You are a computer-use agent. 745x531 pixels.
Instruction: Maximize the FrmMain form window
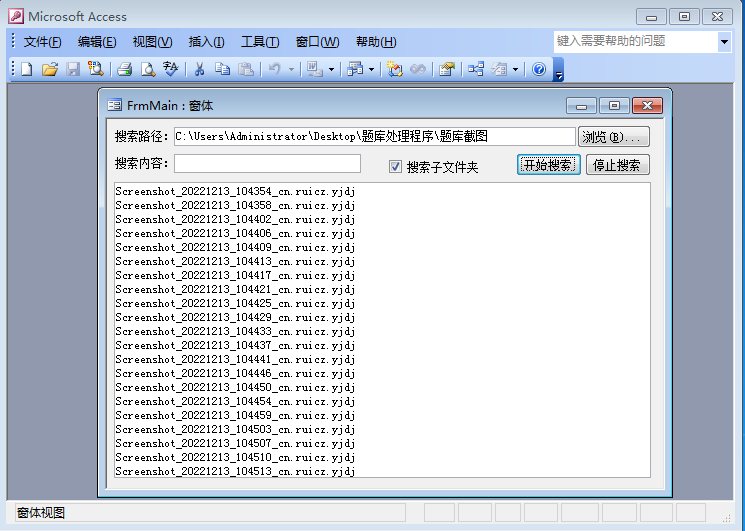(614, 105)
